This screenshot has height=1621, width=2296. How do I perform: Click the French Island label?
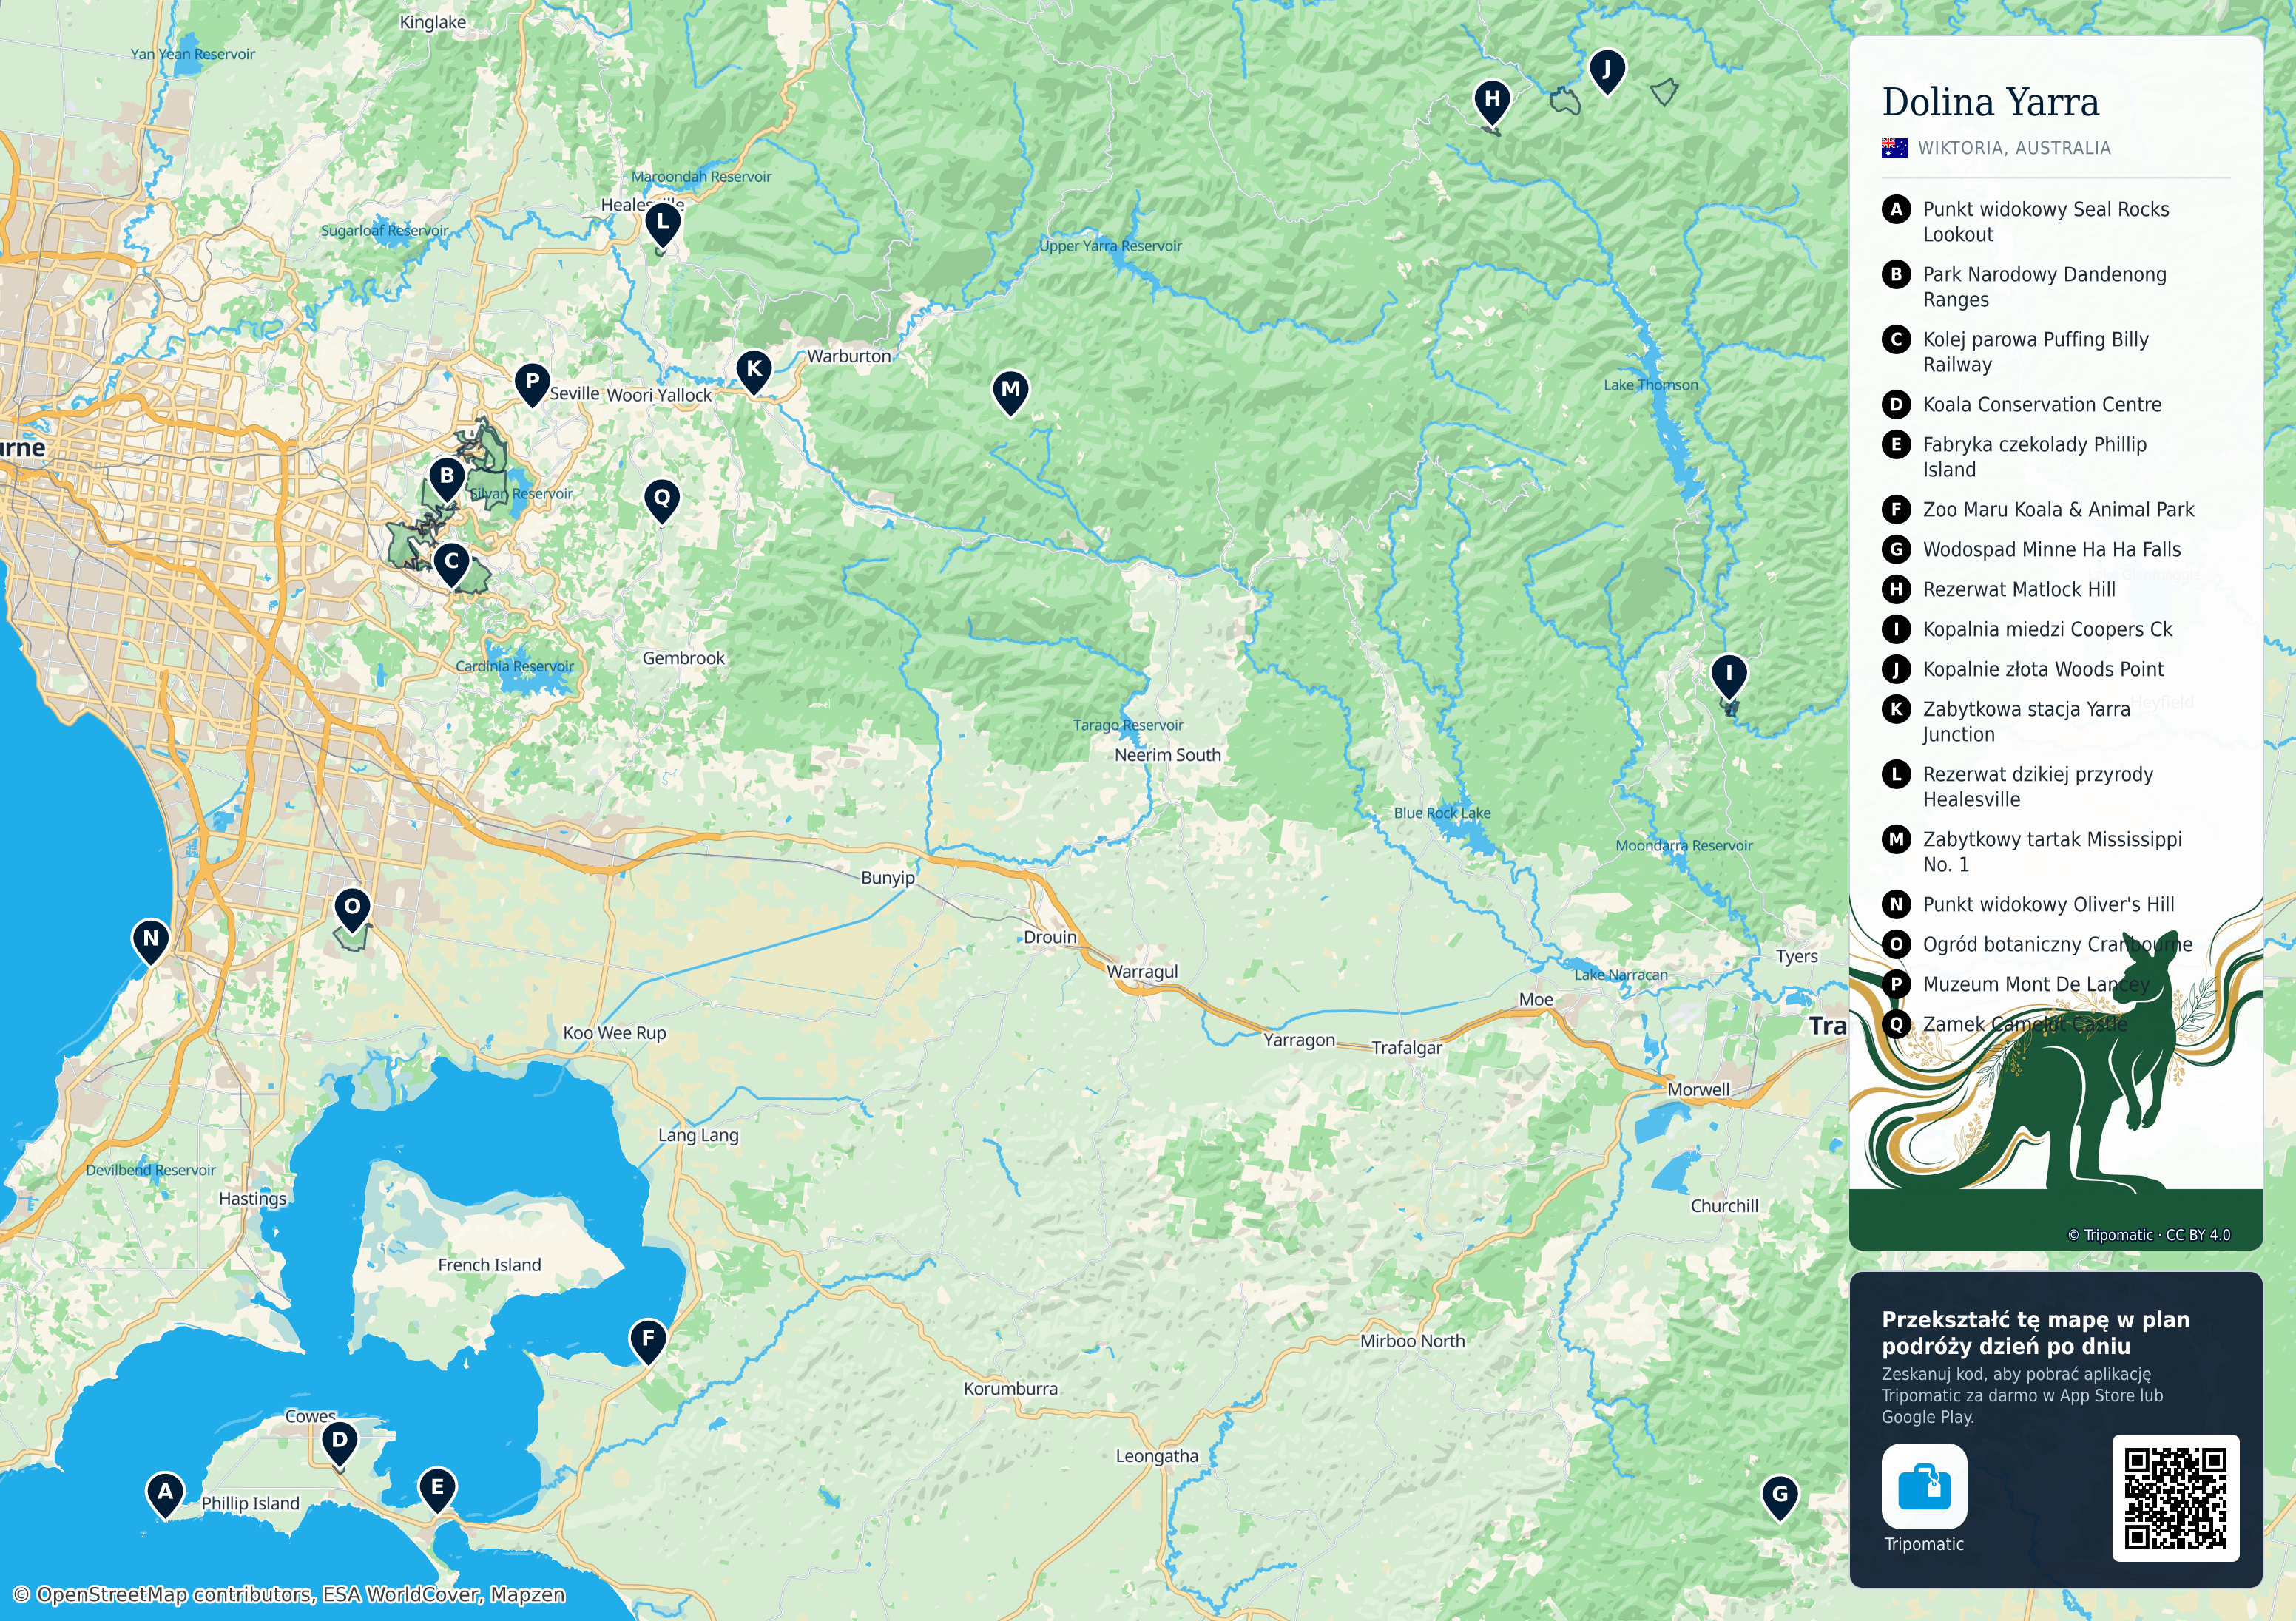(489, 1265)
